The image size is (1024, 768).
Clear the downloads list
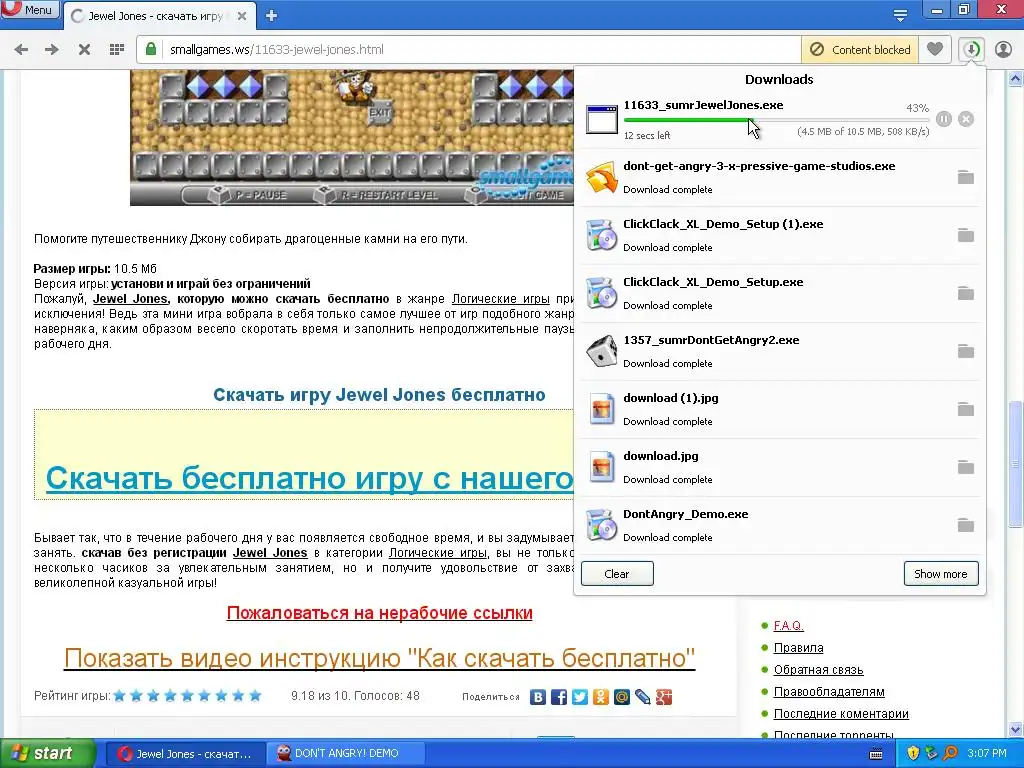click(617, 573)
